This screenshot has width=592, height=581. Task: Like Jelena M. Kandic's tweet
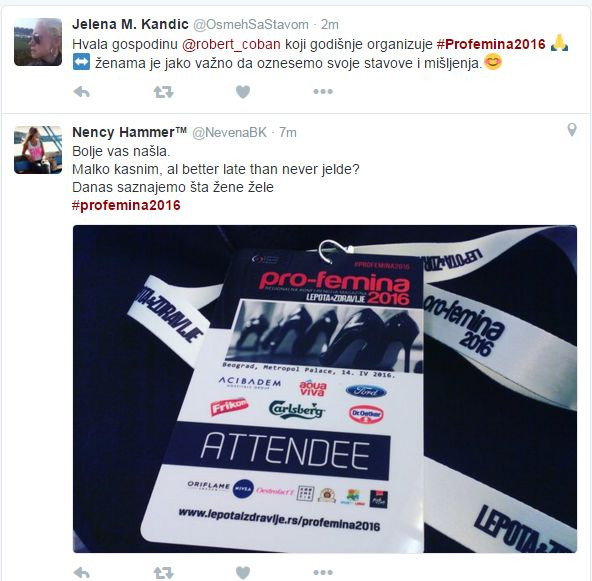243,92
